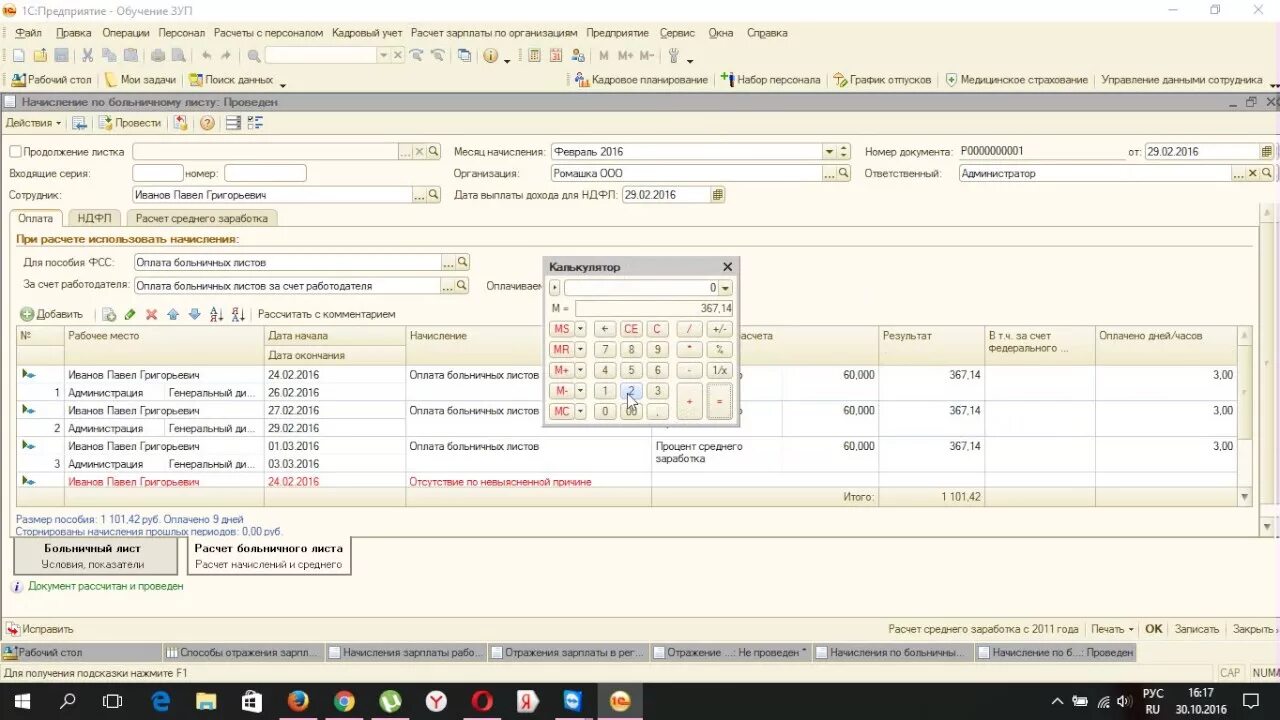Toggle Продолжение листка checkbox
Viewport: 1280px width, 720px height.
click(15, 152)
